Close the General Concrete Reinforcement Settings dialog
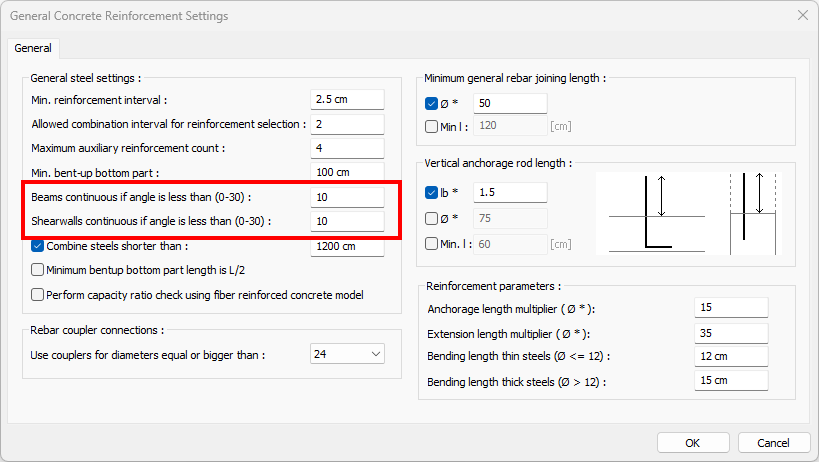The height and width of the screenshot is (462, 819). [801, 16]
